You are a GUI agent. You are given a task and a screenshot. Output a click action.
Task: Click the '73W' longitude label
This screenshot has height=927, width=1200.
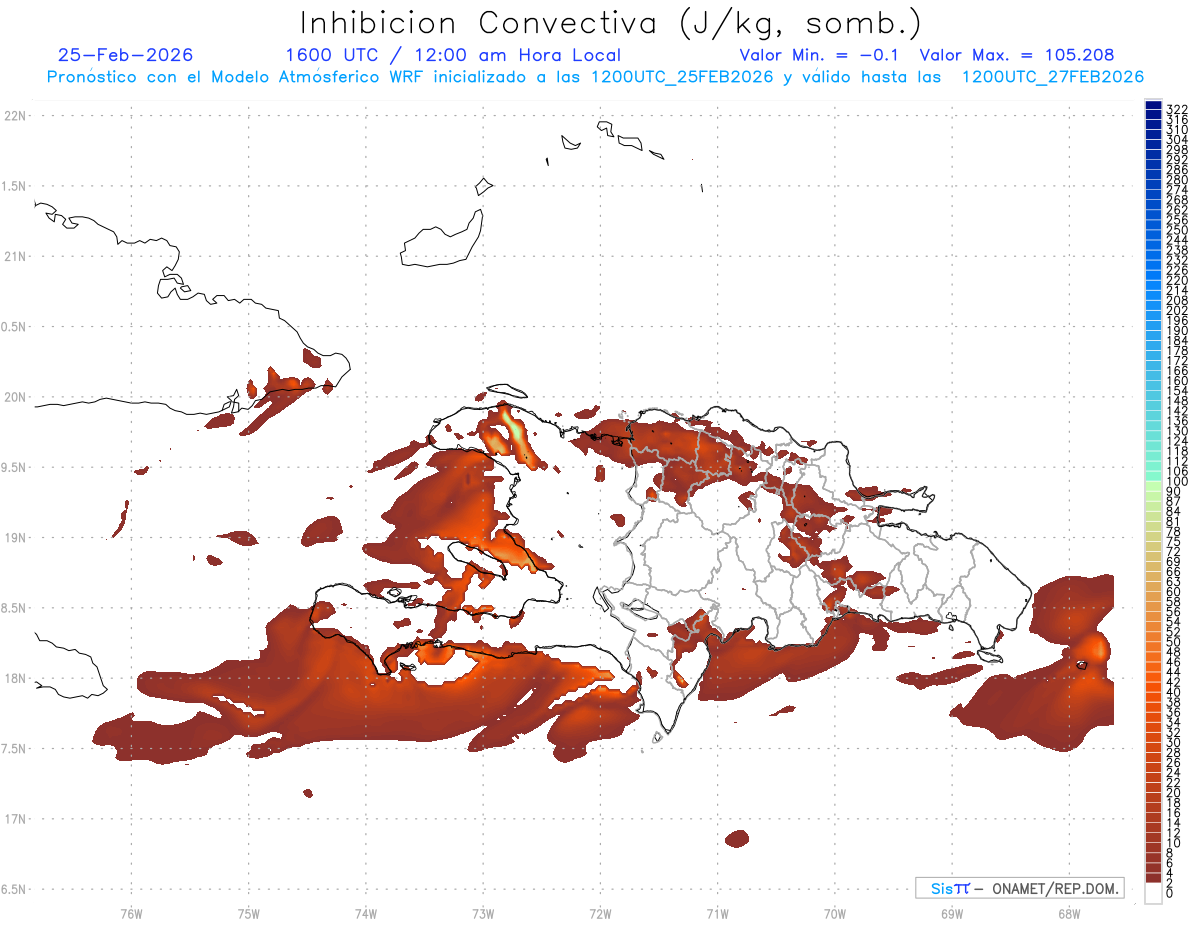pos(483,913)
